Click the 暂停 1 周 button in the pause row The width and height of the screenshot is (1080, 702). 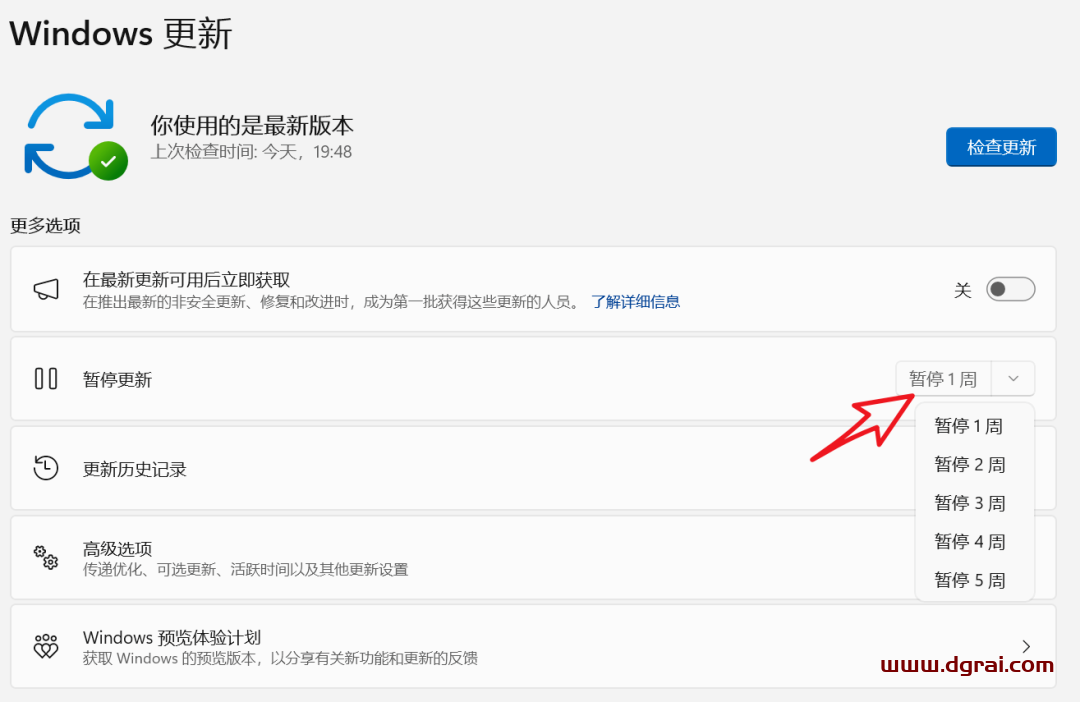tap(943, 379)
